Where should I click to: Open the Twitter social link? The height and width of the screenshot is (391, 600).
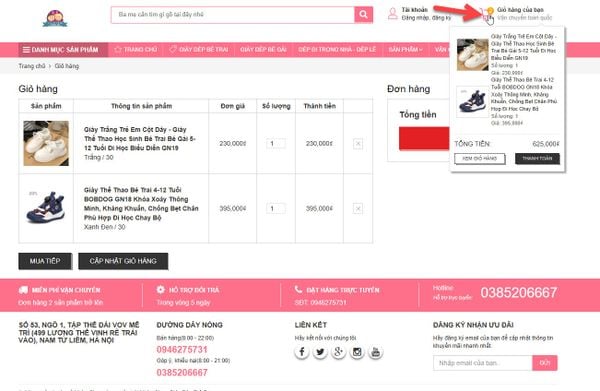click(x=320, y=352)
